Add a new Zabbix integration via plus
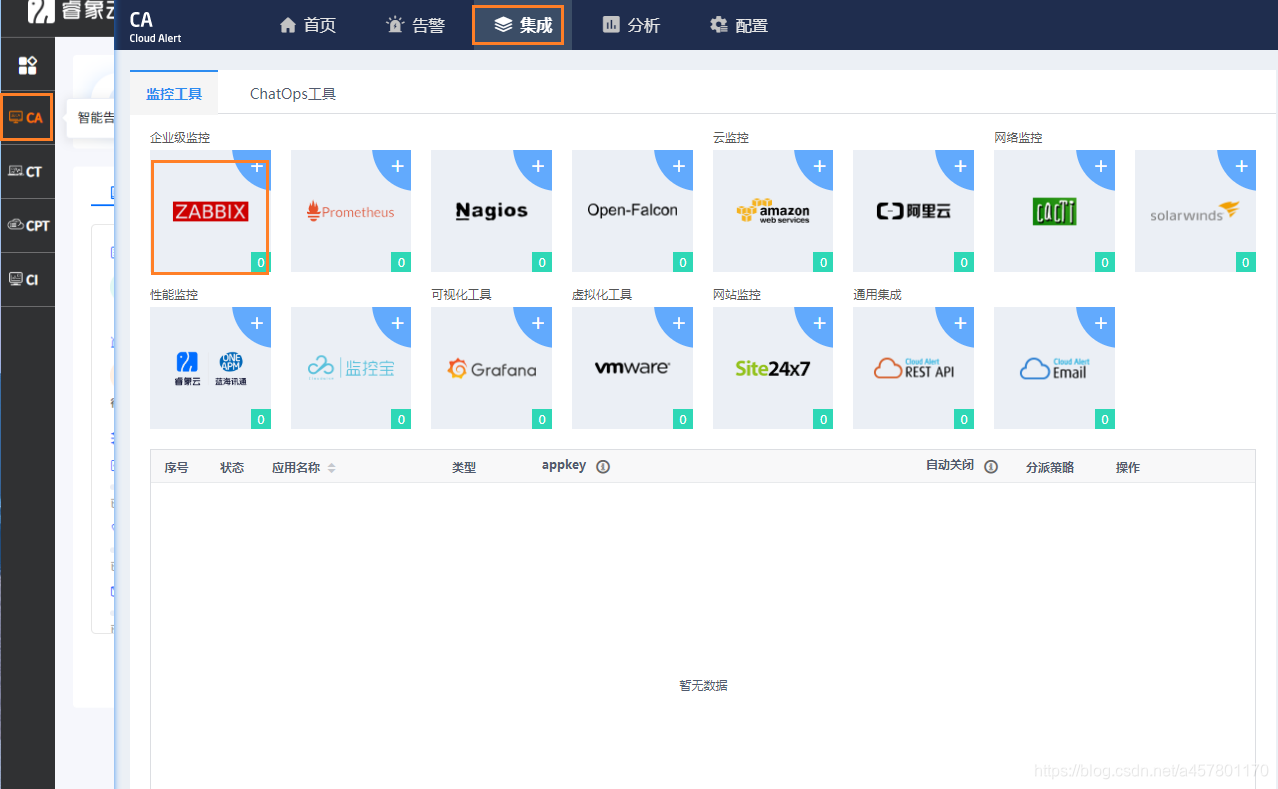Screen dimensions: 1278x789 tap(257, 166)
